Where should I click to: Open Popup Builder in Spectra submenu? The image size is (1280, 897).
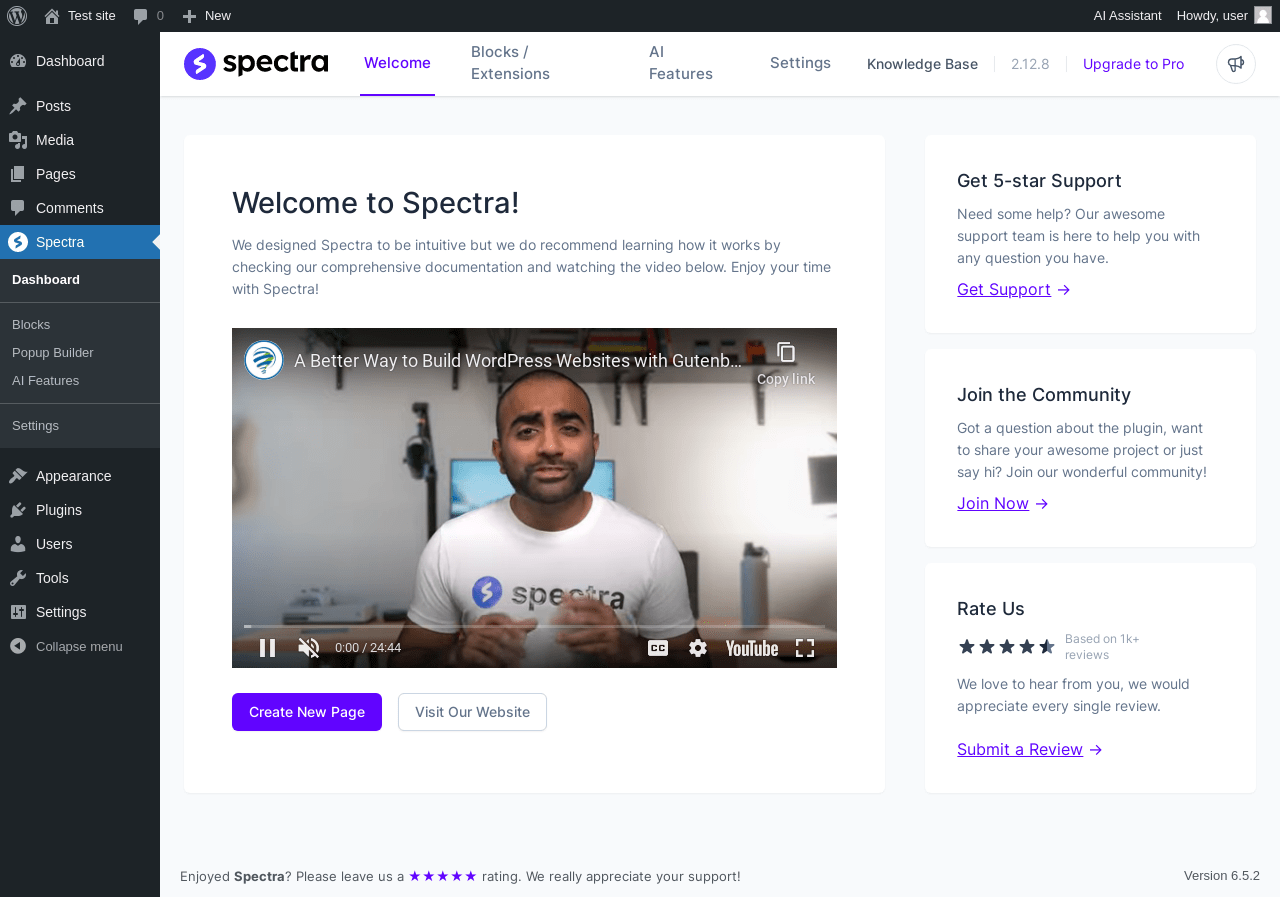point(53,352)
